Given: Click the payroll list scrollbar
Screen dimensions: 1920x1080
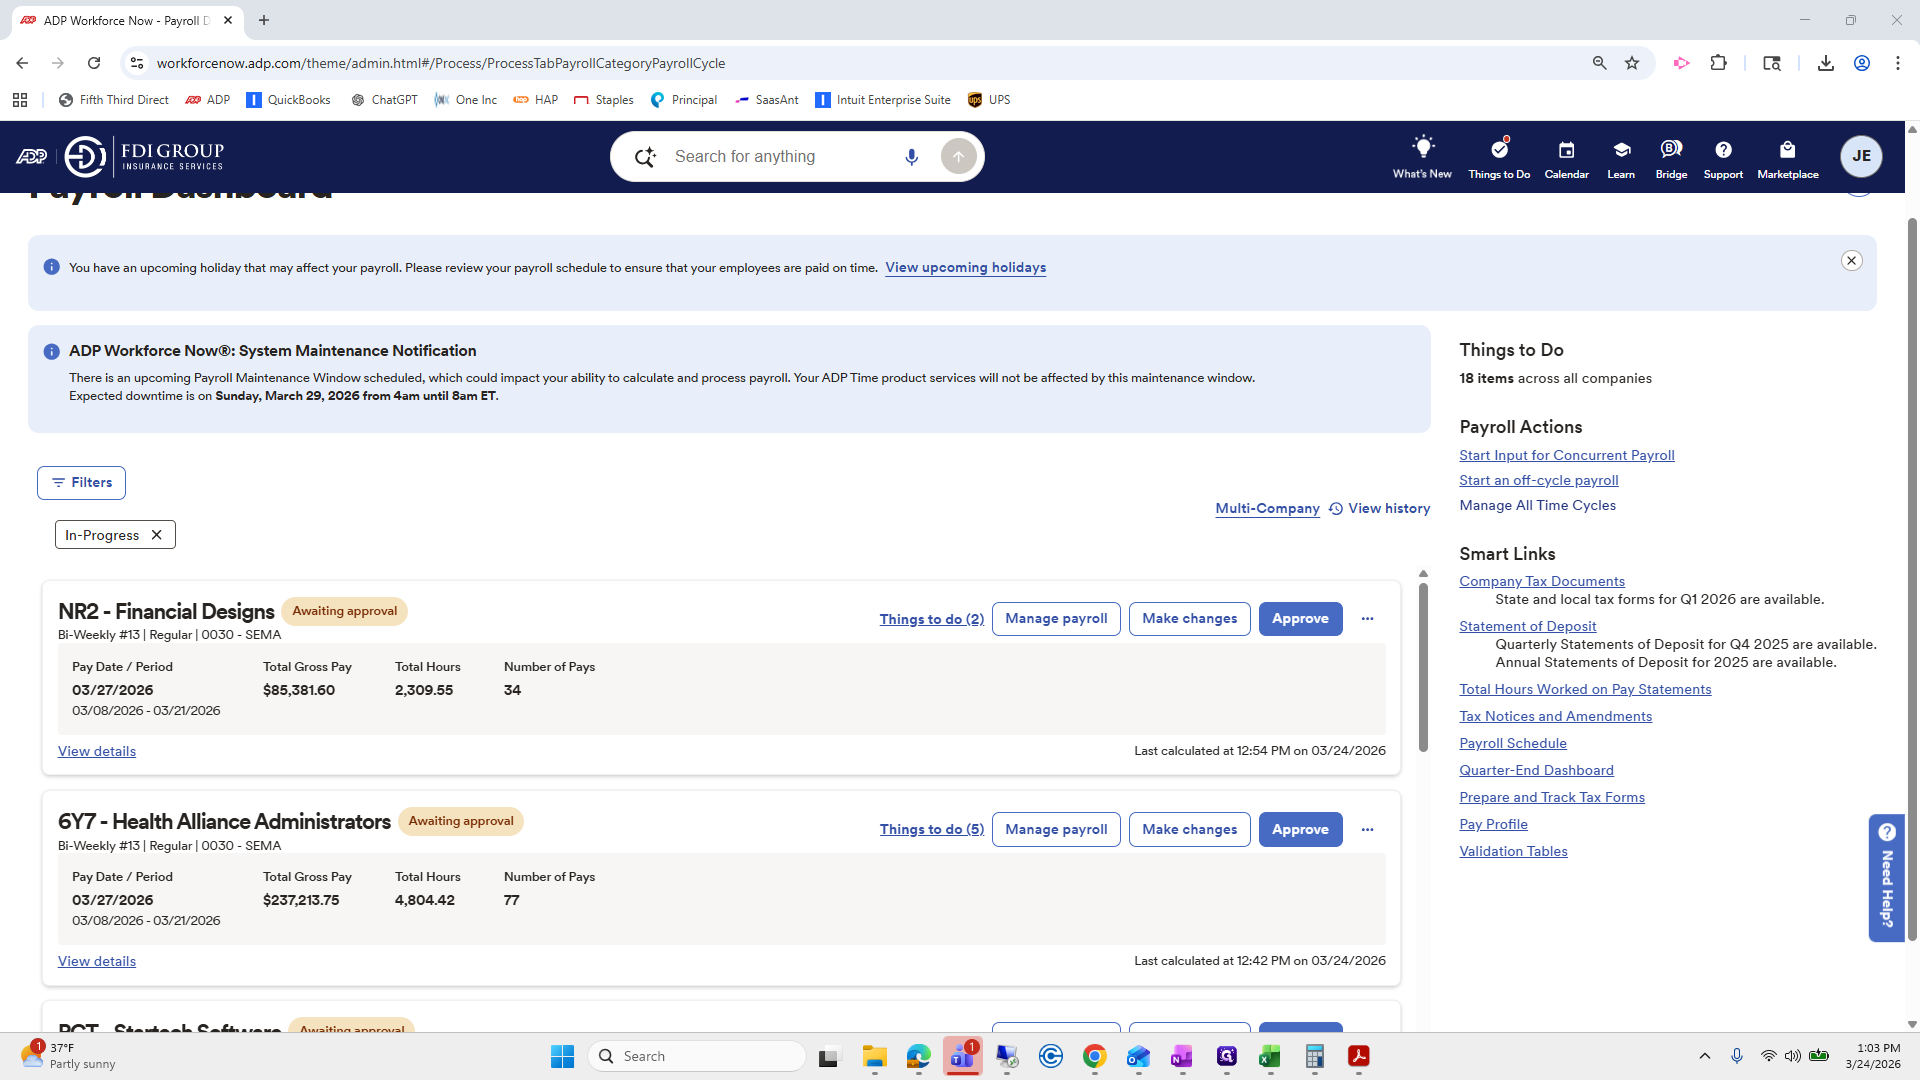Looking at the screenshot, I should [1423, 665].
